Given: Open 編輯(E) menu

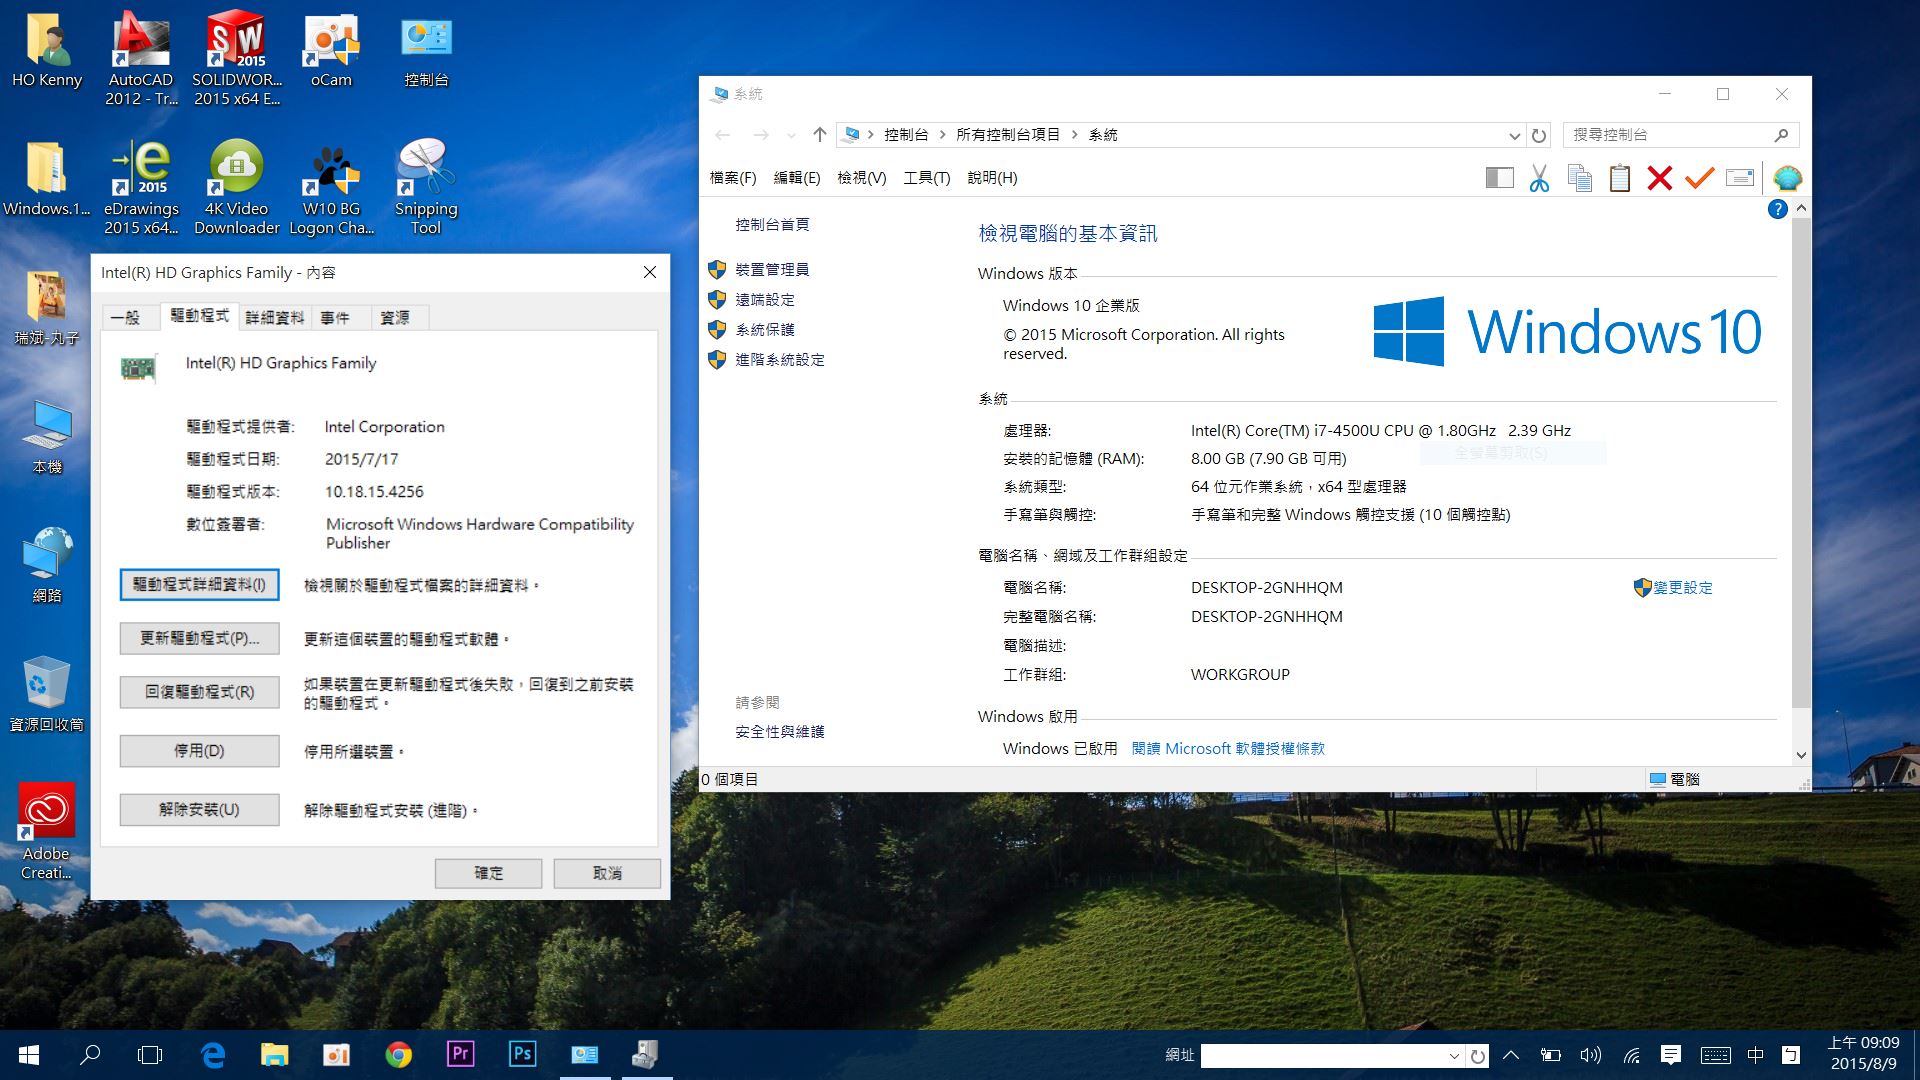Looking at the screenshot, I should [797, 178].
